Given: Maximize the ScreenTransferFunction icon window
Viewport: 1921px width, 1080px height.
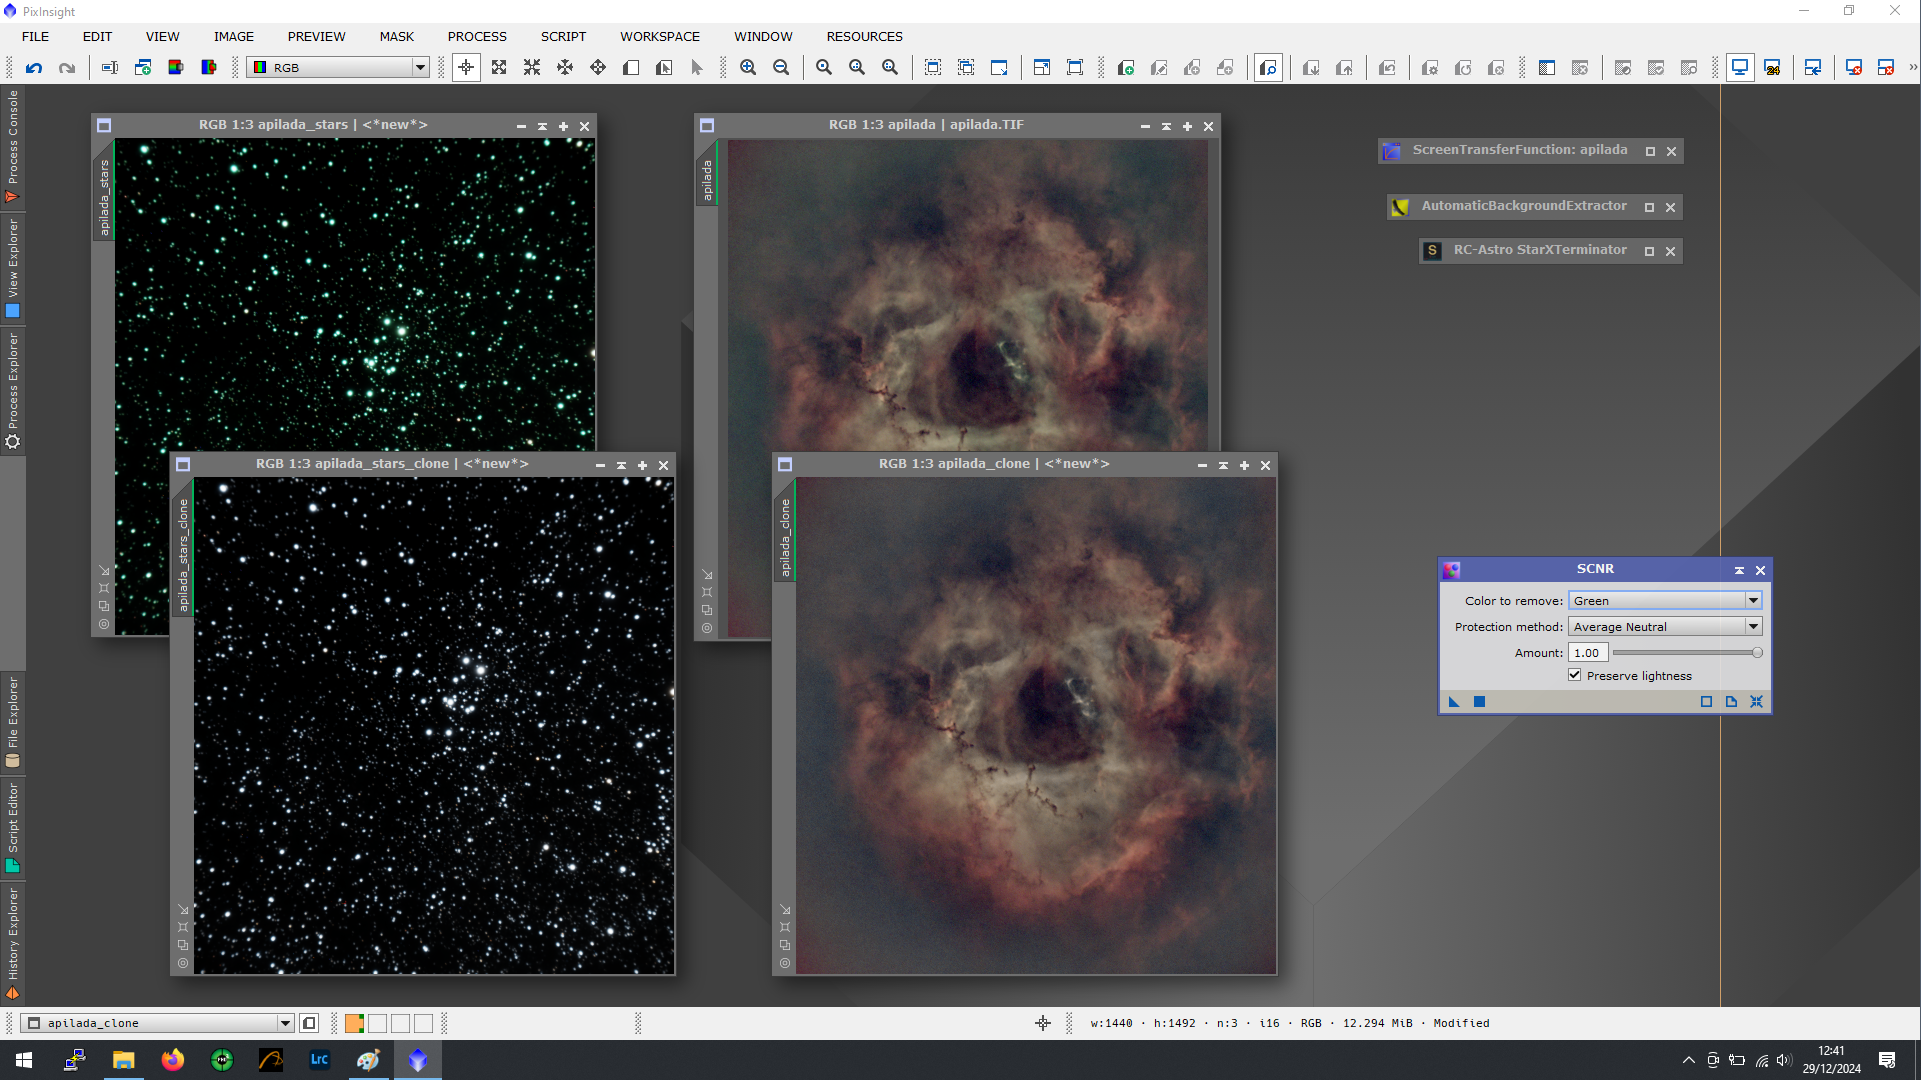Looking at the screenshot, I should (1650, 152).
